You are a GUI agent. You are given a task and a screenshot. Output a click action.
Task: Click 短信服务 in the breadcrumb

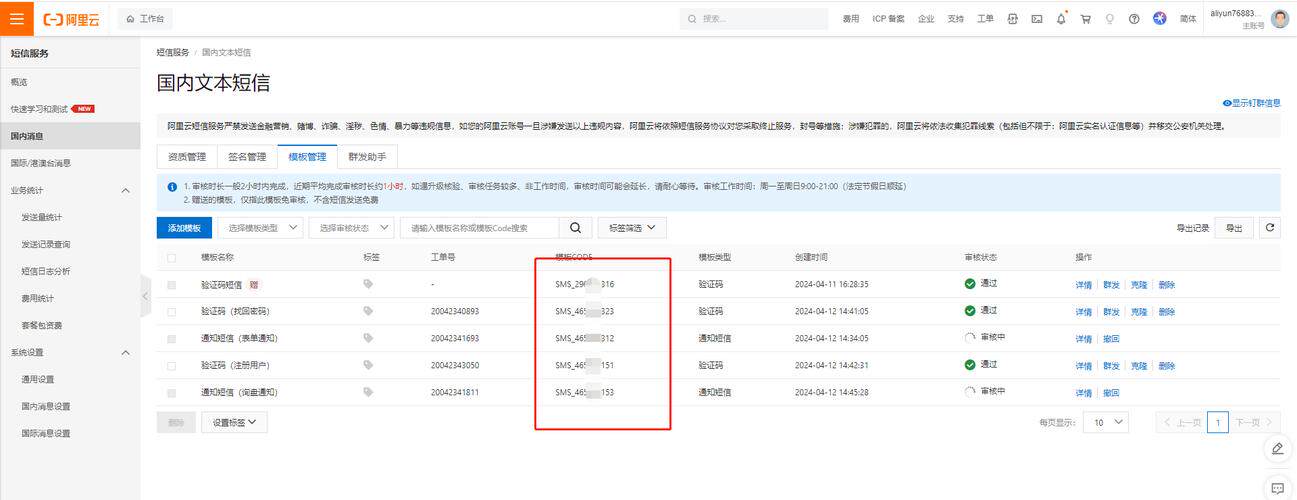pos(173,51)
